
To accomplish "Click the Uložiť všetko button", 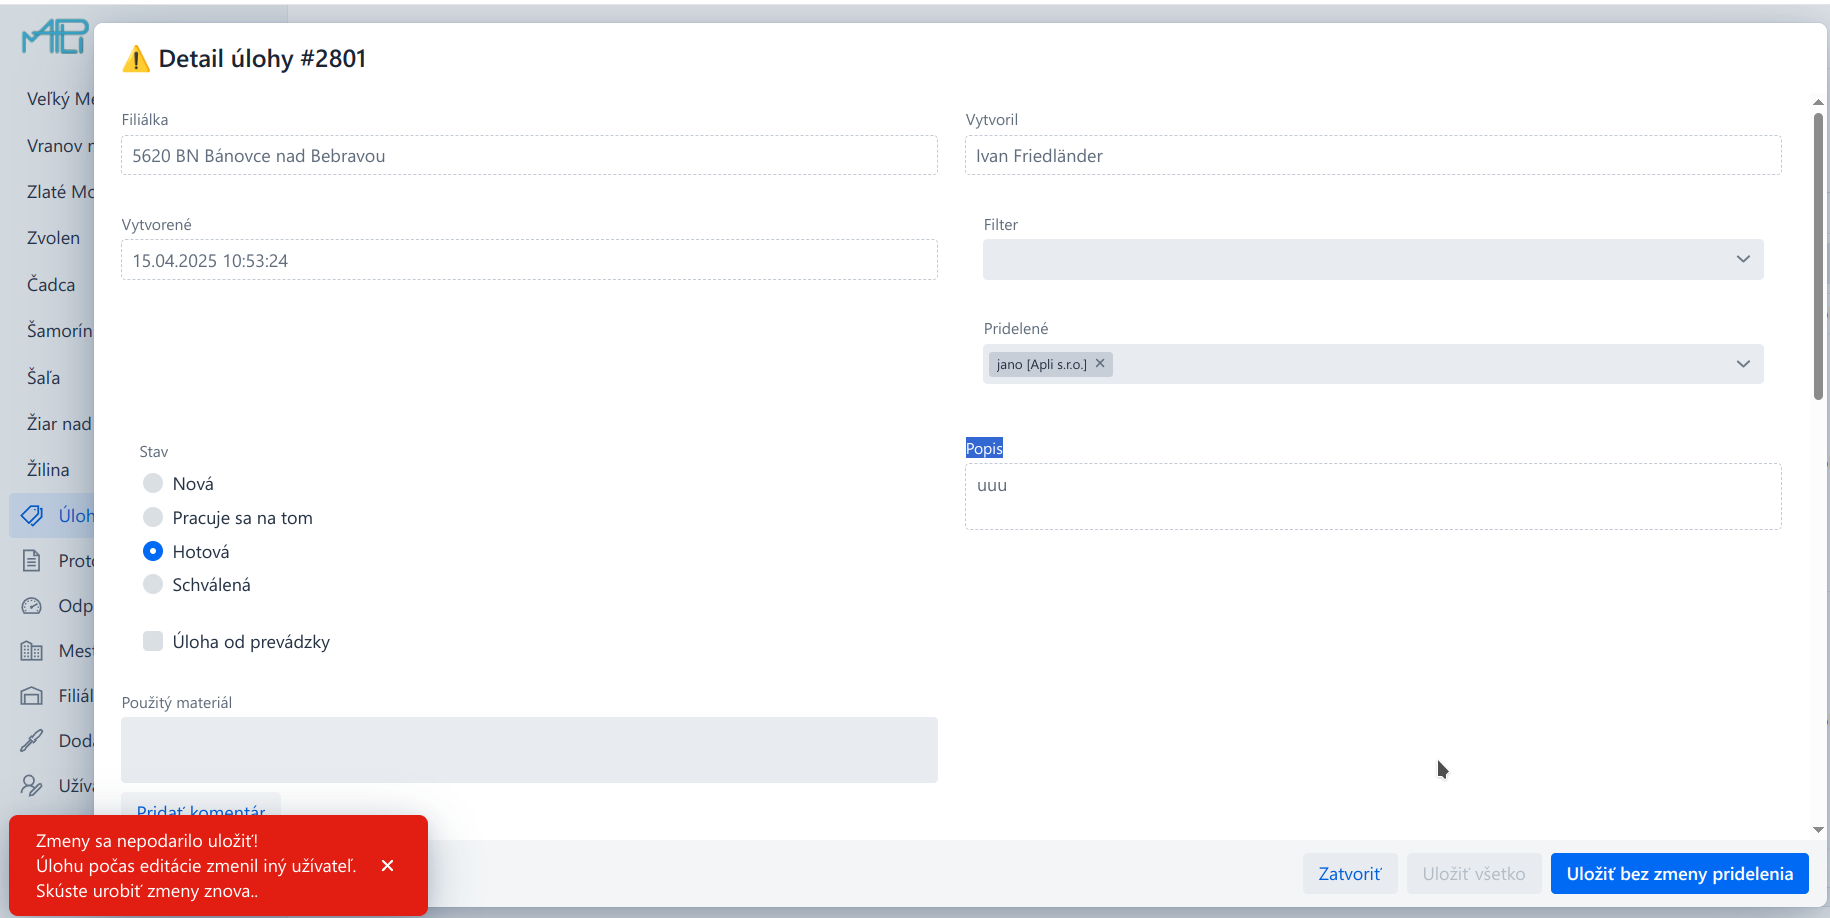I will (1474, 873).
